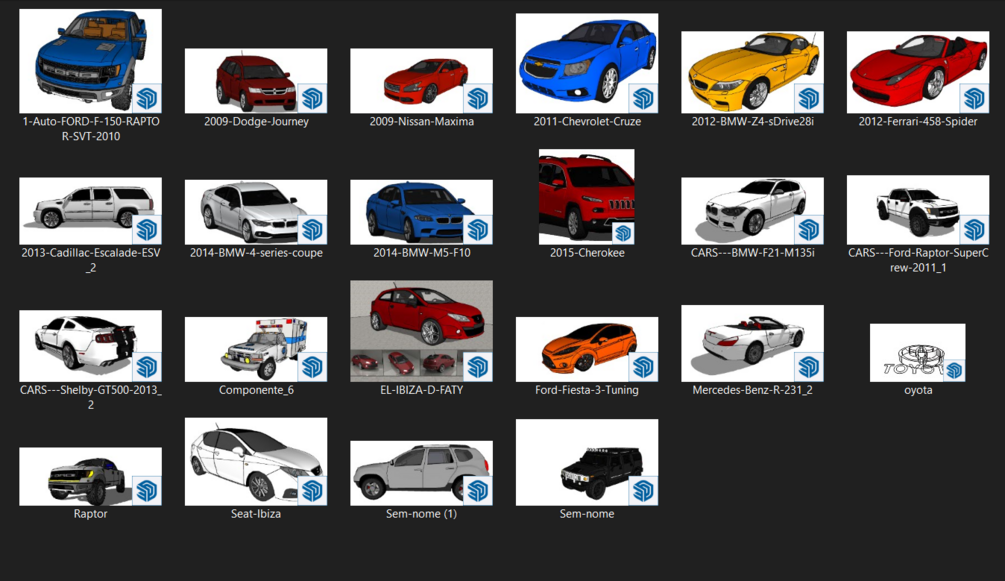Click the file name 'Sem-nome (1)'

pos(422,514)
